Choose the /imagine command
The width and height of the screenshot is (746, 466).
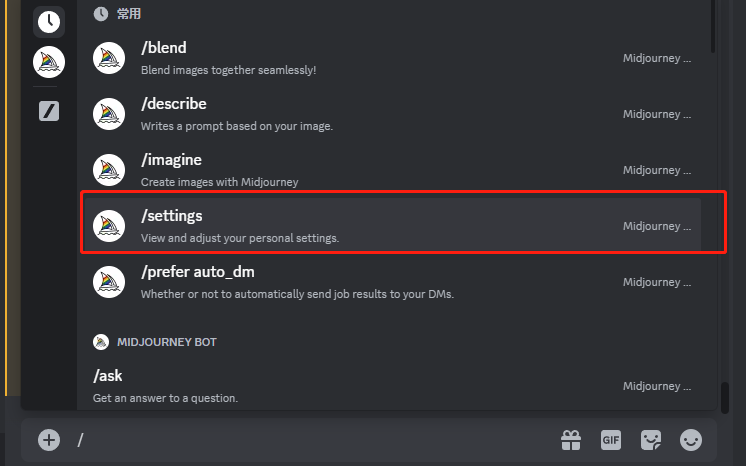[x=393, y=170]
